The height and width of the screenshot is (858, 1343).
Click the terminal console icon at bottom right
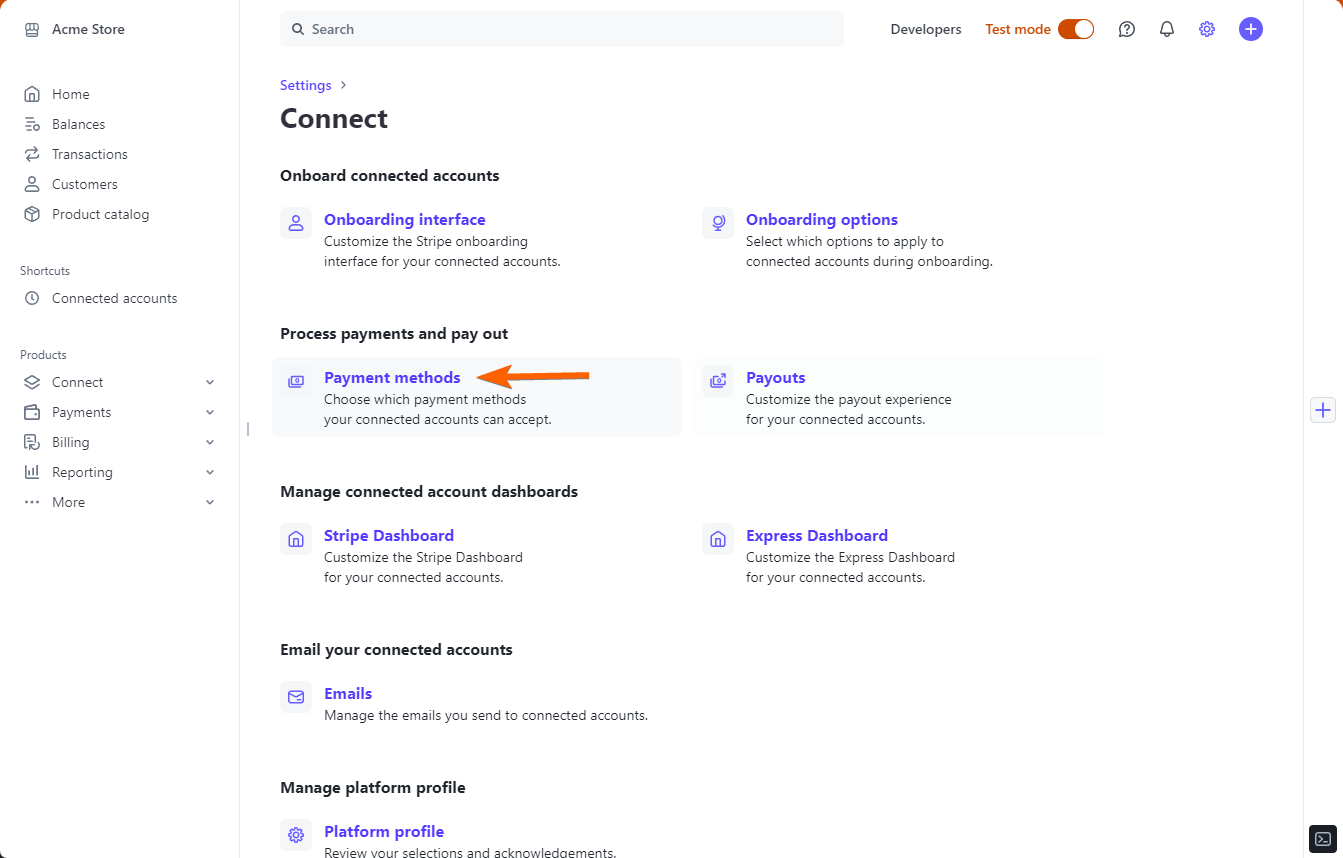1322,838
